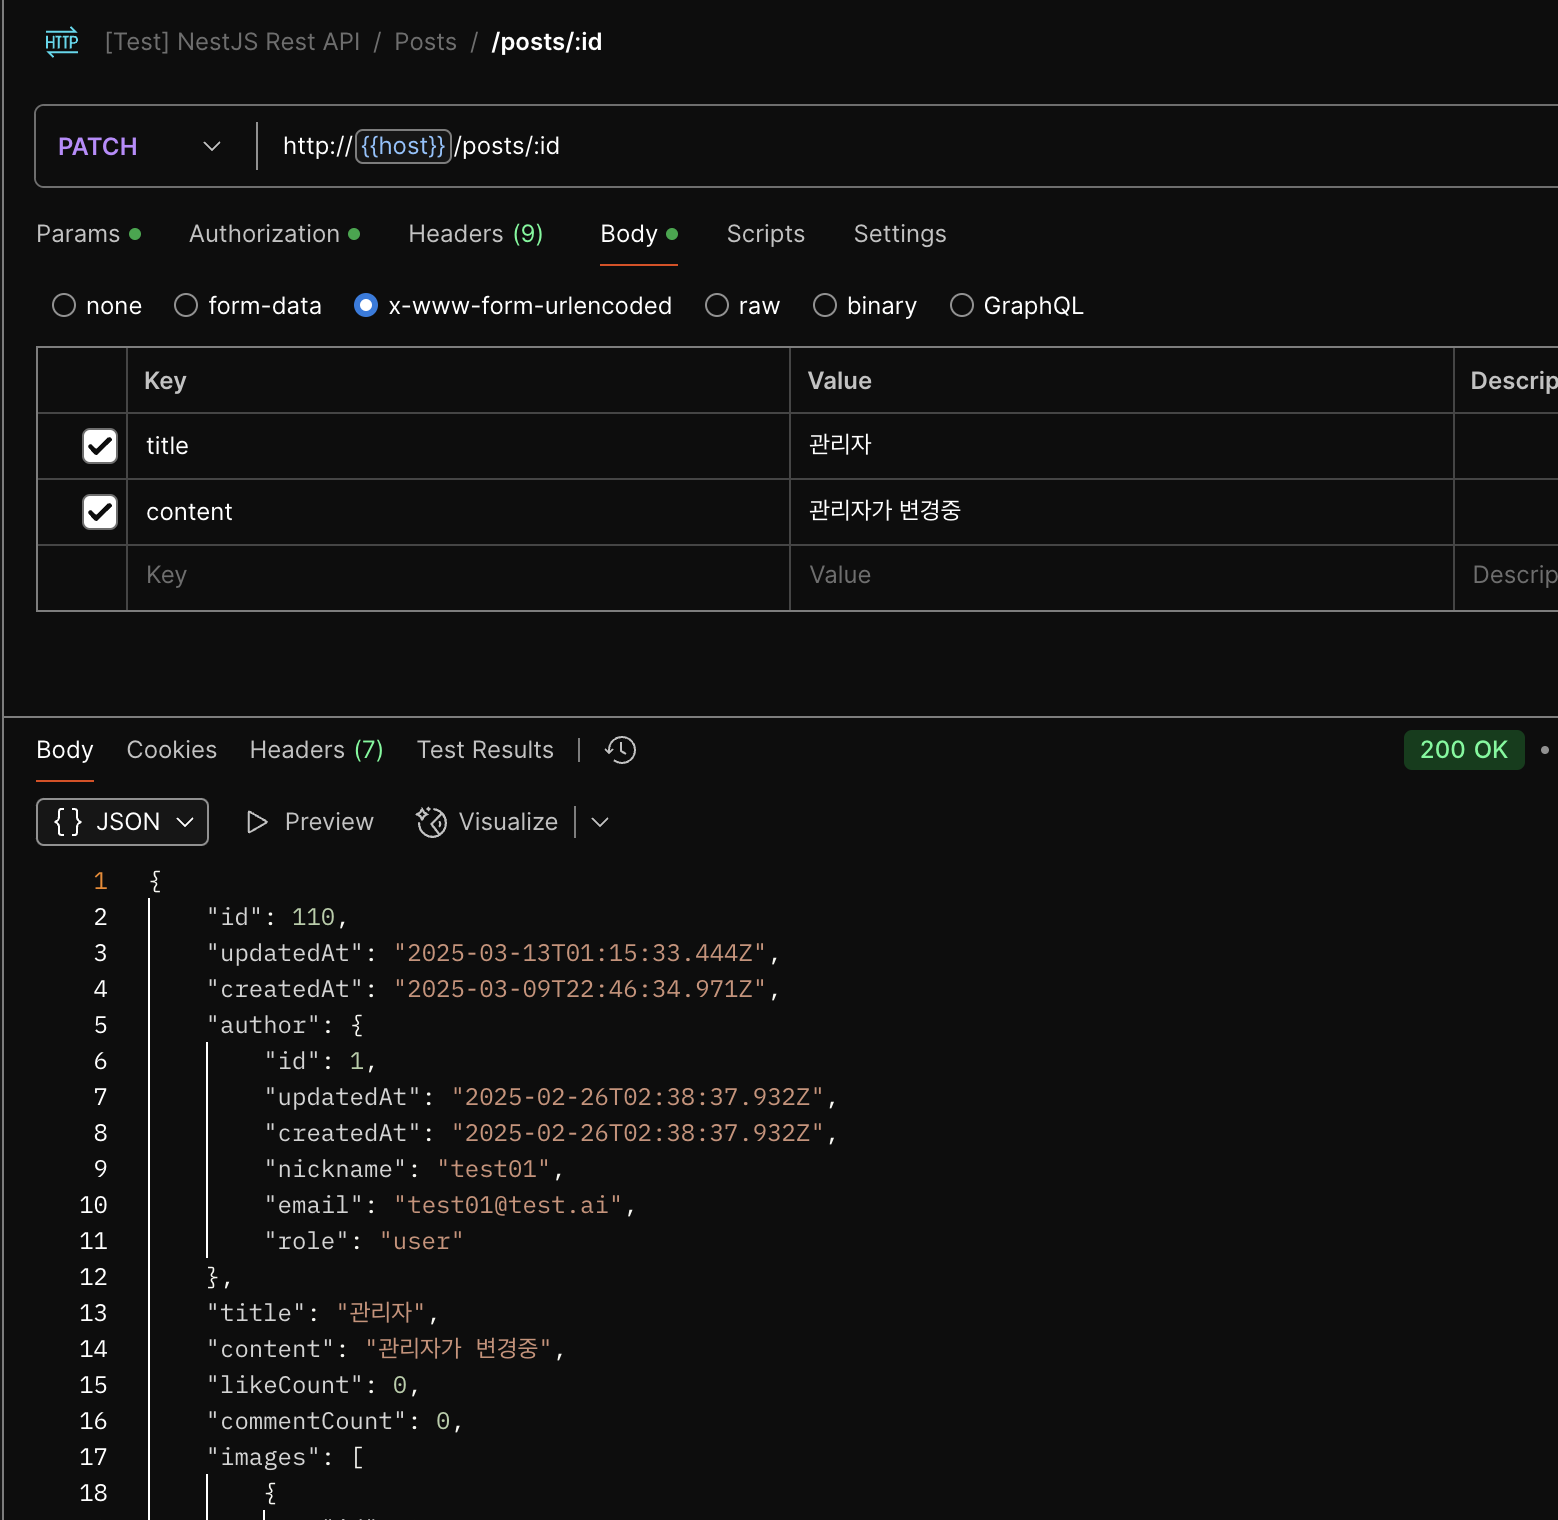Open the PATCH method dropdown
Image resolution: width=1558 pixels, height=1520 pixels.
(140, 146)
